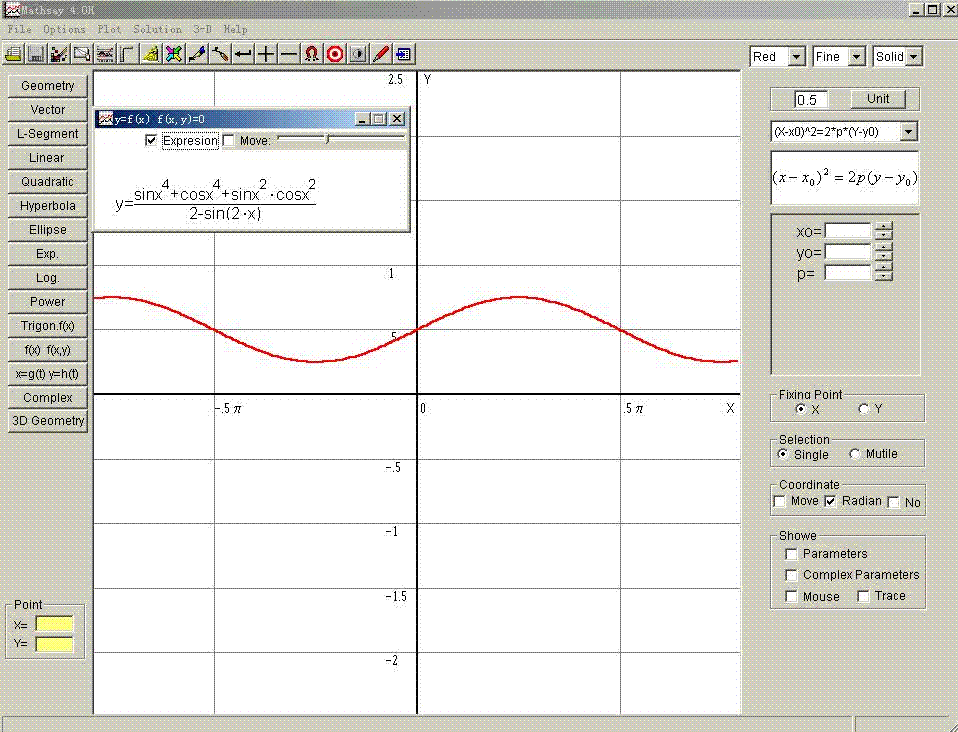Click the graph curves toolbar icon

pyautogui.click(x=105, y=54)
